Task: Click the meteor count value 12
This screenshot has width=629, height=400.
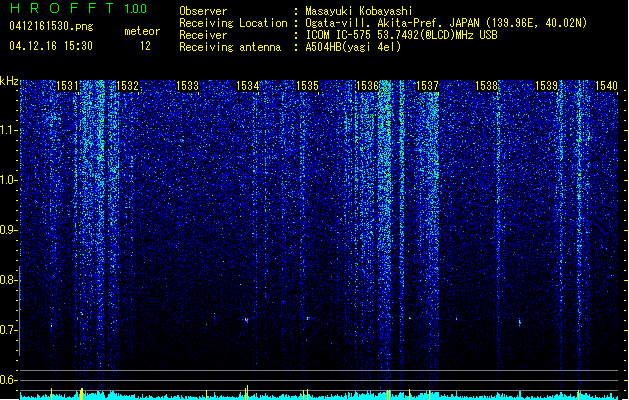Action: coord(145,46)
